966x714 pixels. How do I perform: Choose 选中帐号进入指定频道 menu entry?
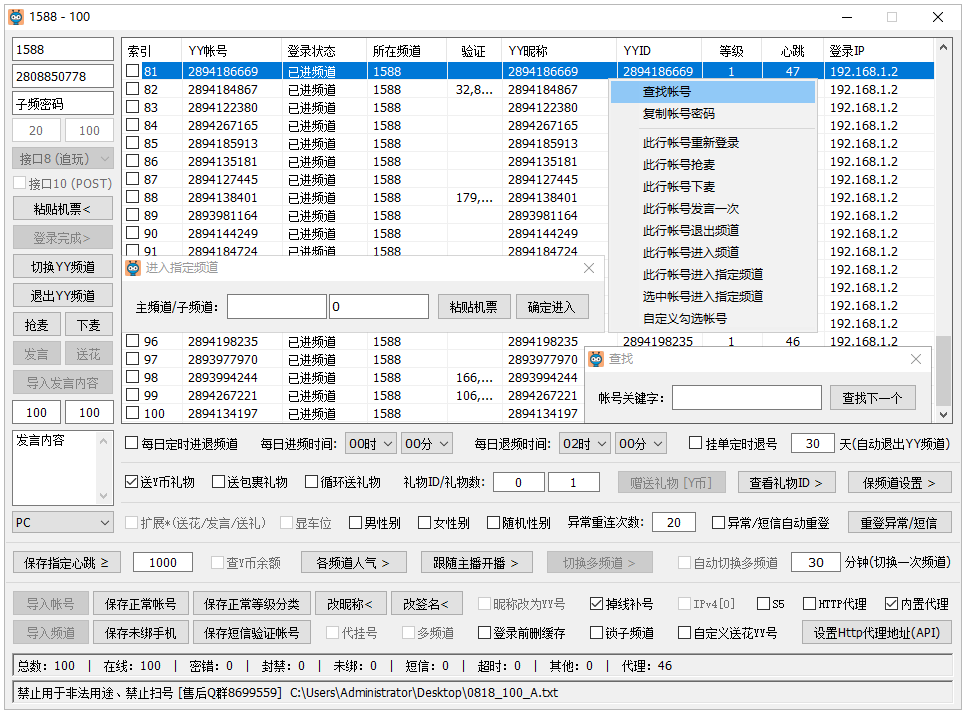[x=713, y=297]
